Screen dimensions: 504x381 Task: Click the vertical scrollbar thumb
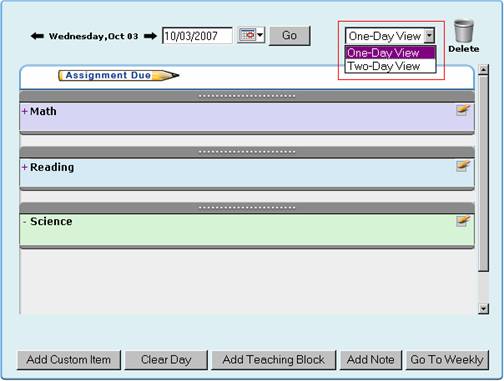click(x=483, y=173)
